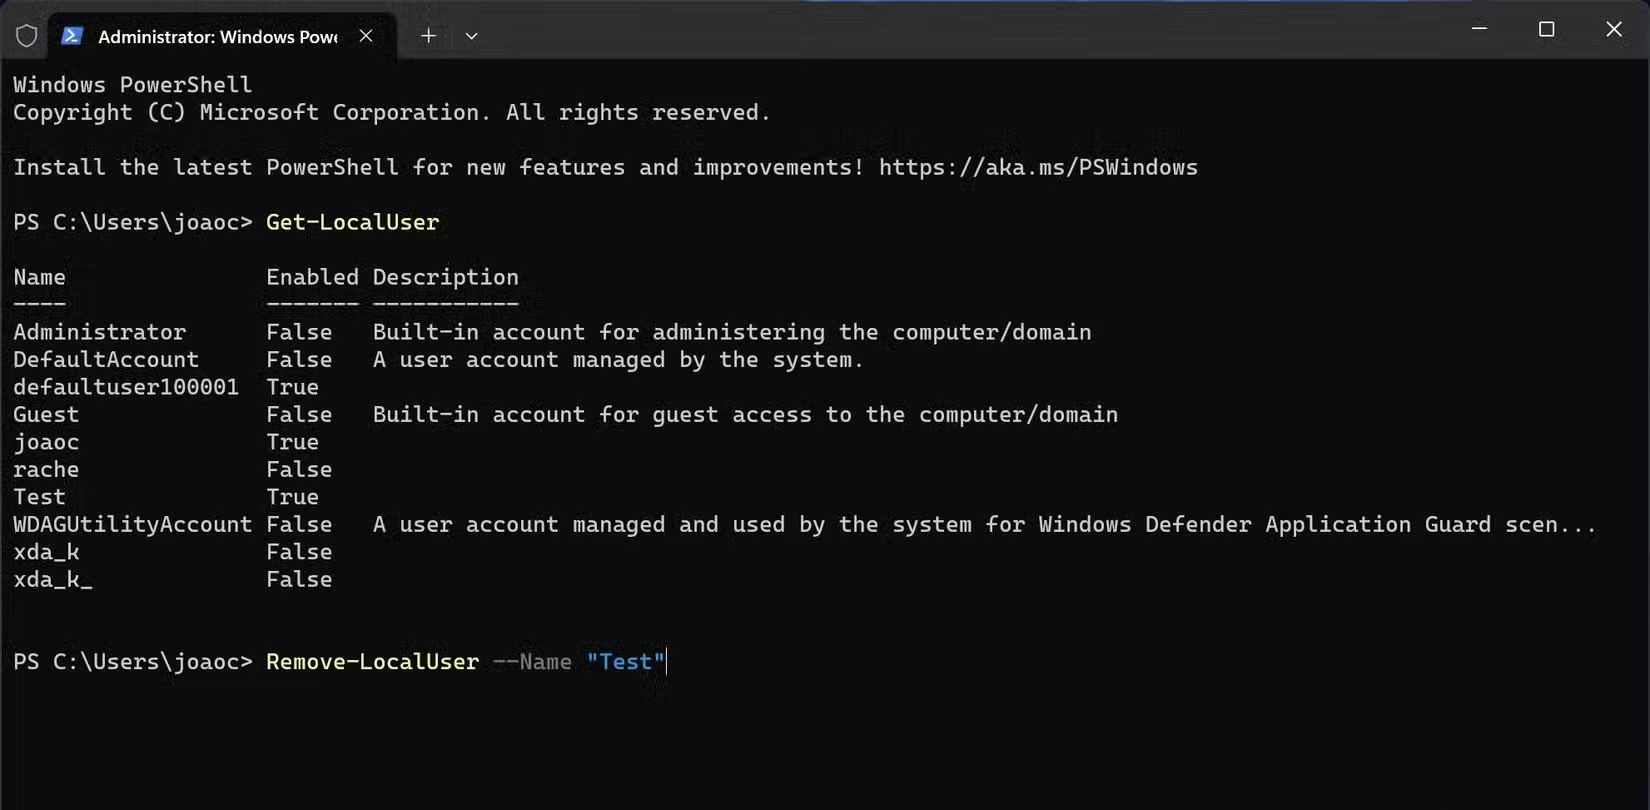Click the Description column header
Viewport: 1650px width, 810px height.
click(445, 277)
